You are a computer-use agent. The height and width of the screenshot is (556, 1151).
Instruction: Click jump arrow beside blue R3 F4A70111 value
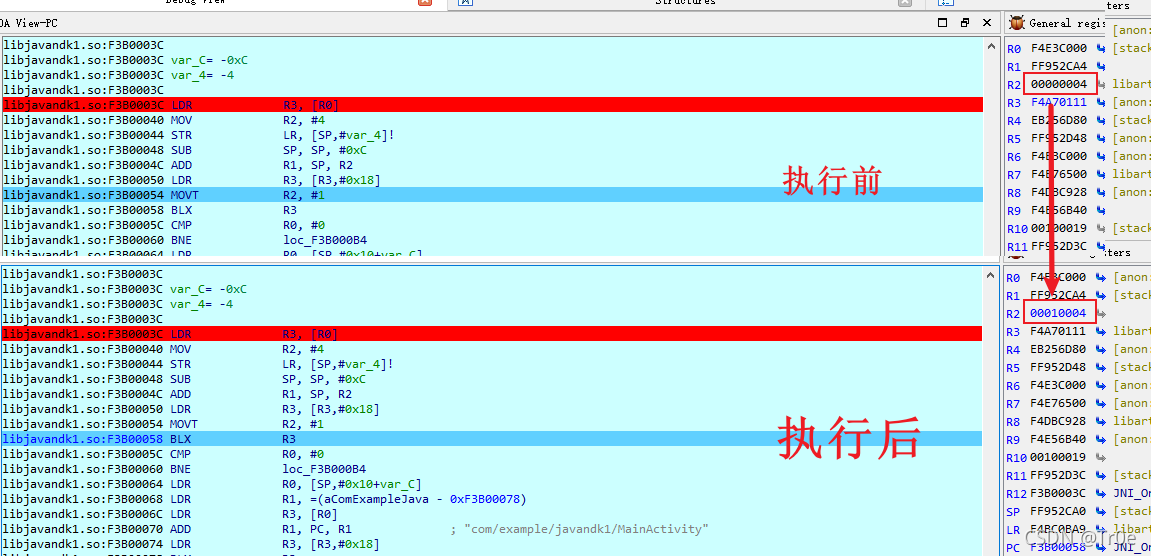[x=1101, y=103]
